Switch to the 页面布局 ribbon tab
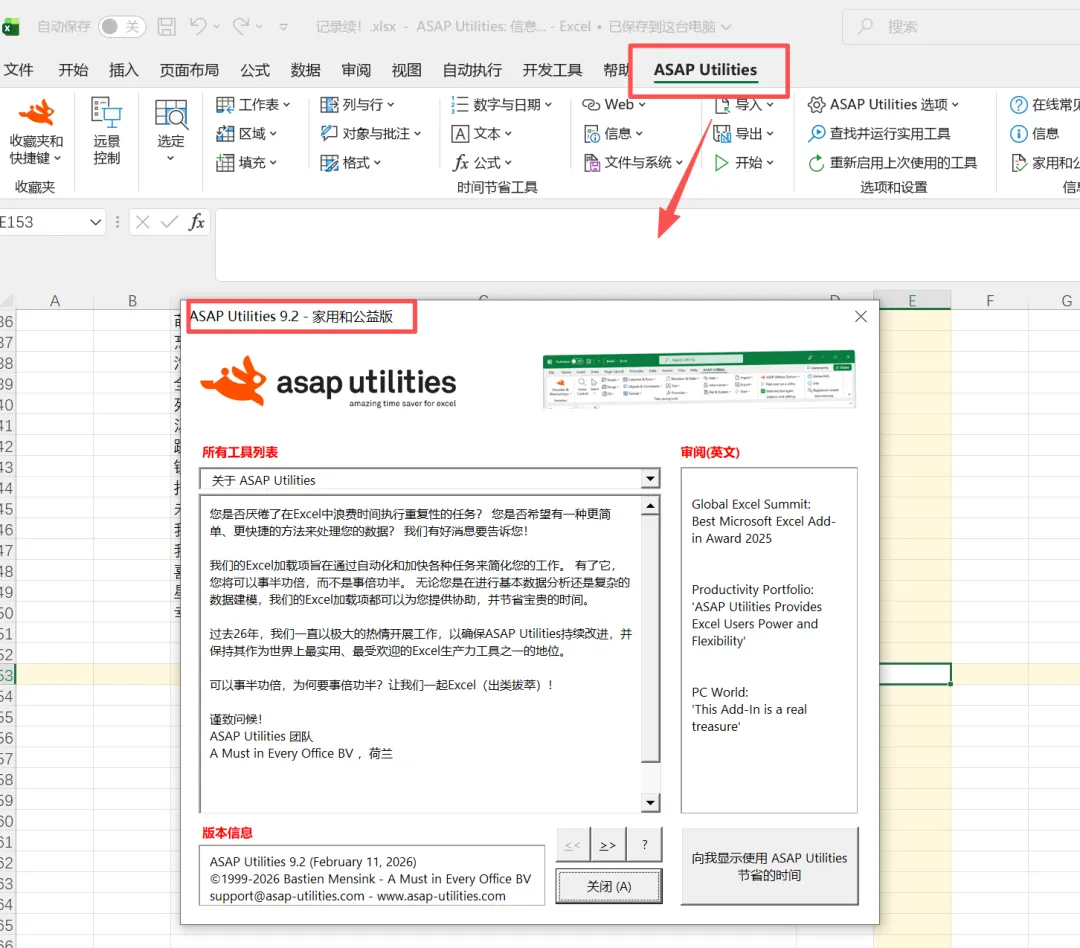 189,70
